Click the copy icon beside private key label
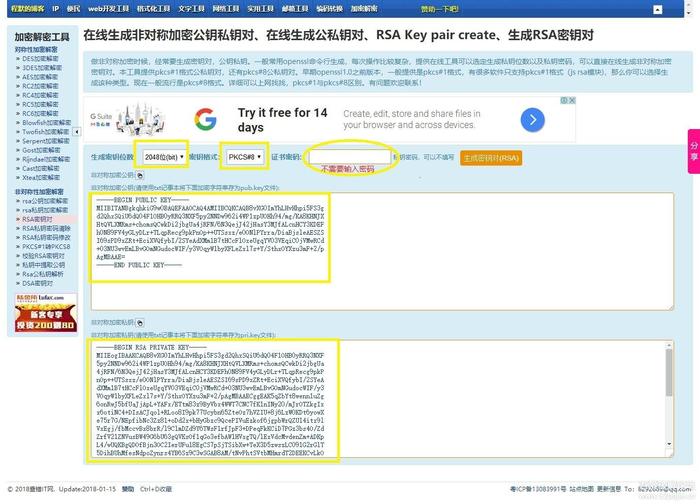This screenshot has height=504, width=700. (x=140, y=323)
